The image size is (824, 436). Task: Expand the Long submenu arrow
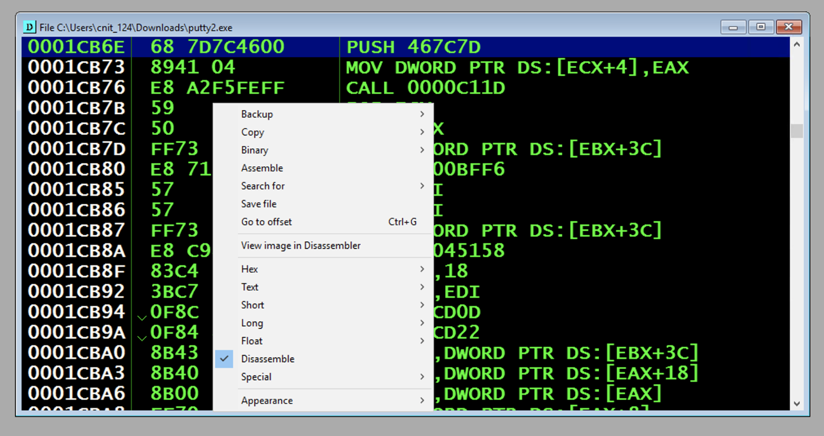click(422, 323)
